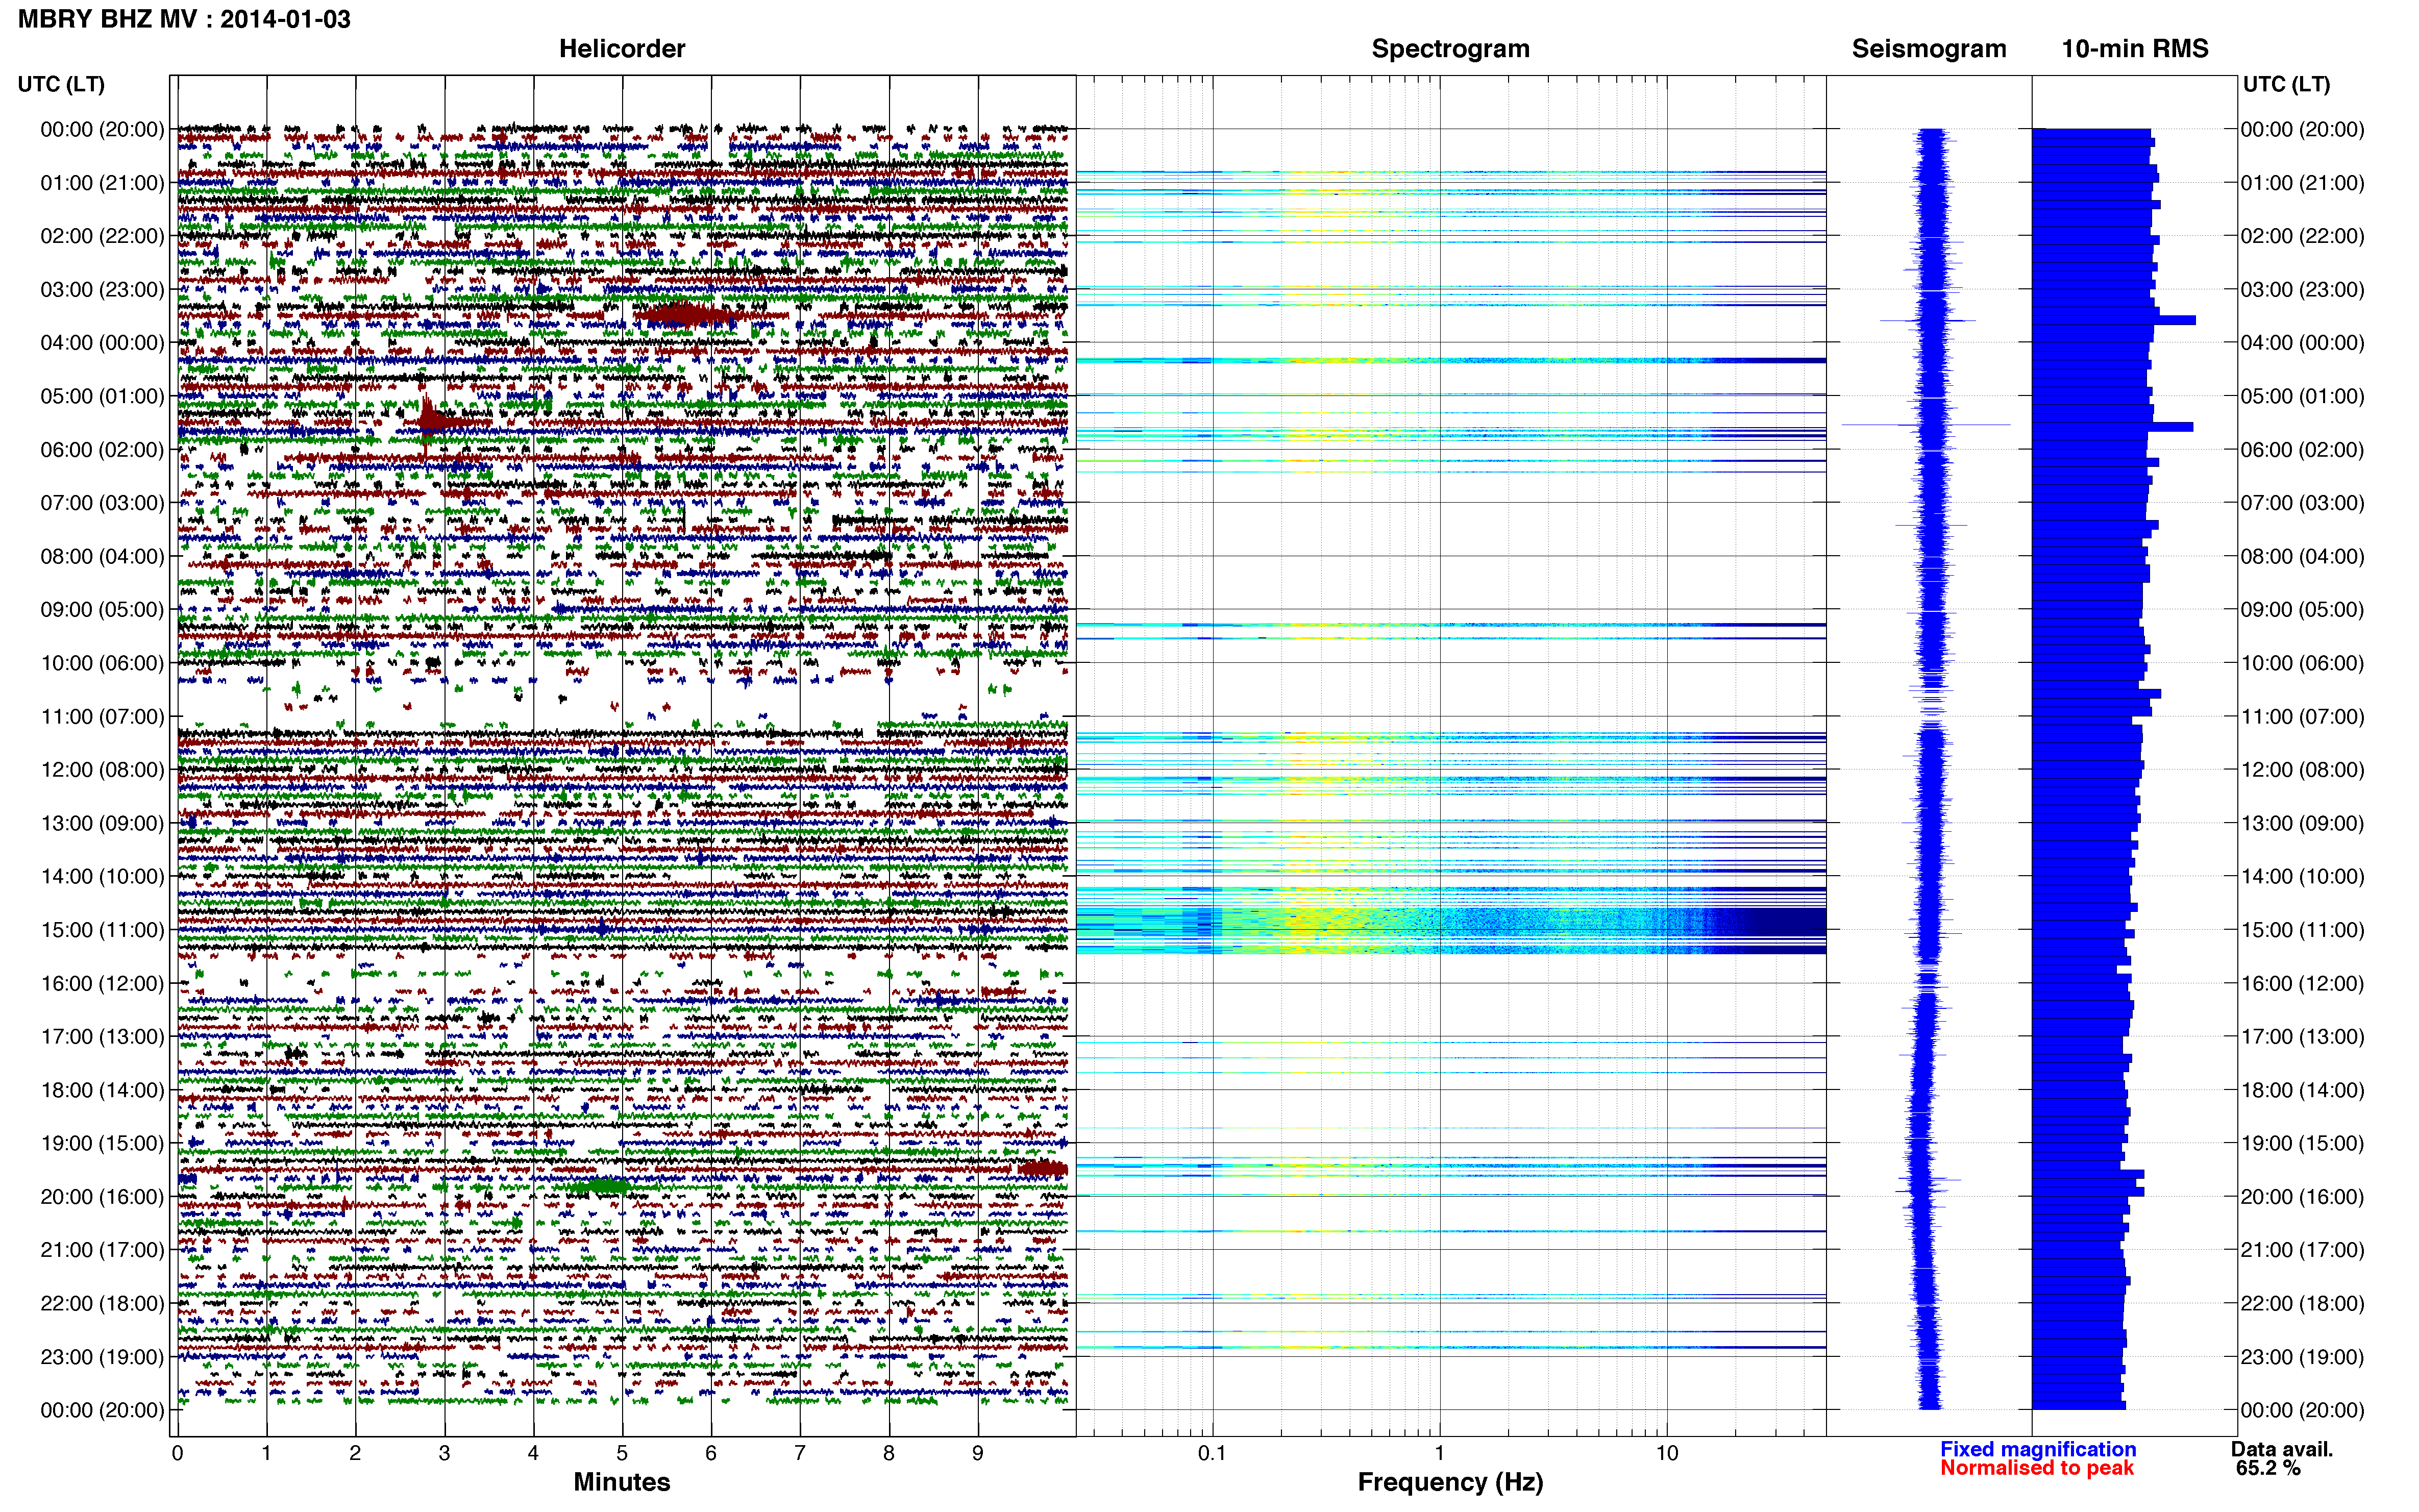Click right time label 12:00 (08:00)
The width and height of the screenshot is (2419, 1512).
tap(2302, 770)
